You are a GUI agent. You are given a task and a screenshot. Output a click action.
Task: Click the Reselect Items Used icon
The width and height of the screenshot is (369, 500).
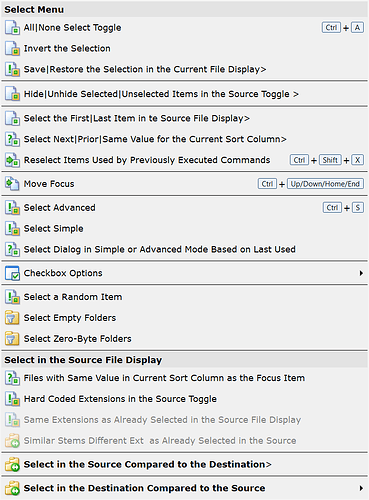12,160
